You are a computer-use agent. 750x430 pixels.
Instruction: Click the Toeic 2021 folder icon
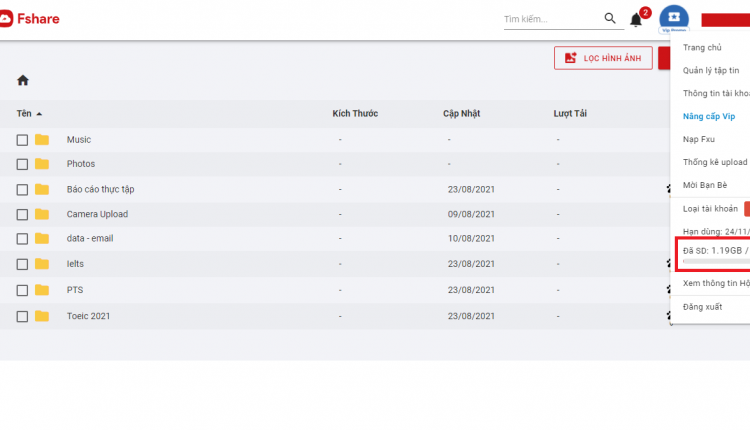click(42, 316)
